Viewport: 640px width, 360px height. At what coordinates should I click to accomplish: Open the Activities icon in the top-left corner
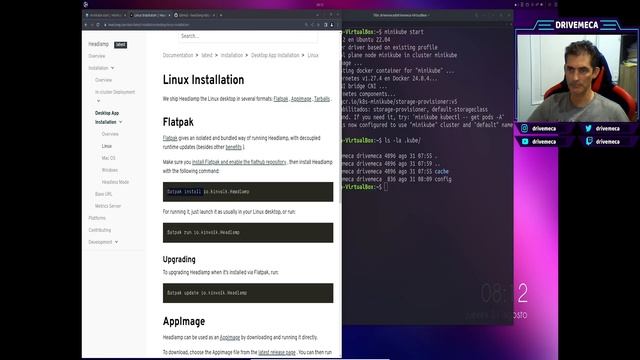(x=86, y=4)
